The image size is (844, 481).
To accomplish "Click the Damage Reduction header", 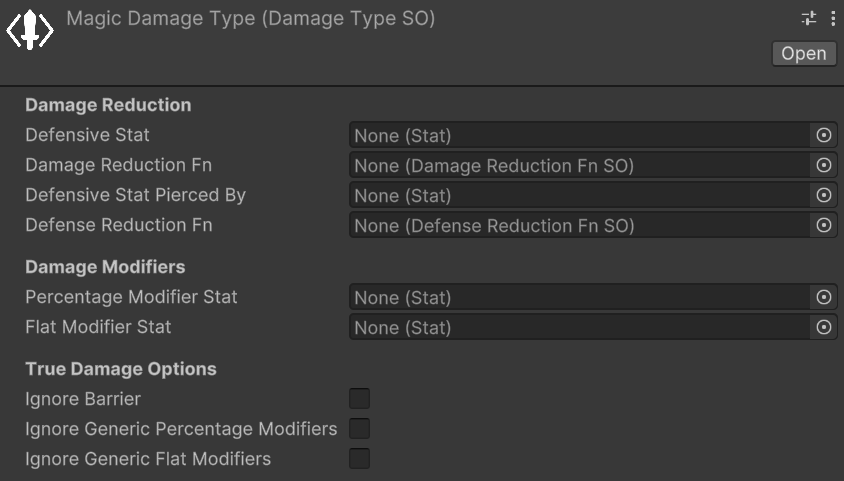I will (x=108, y=105).
